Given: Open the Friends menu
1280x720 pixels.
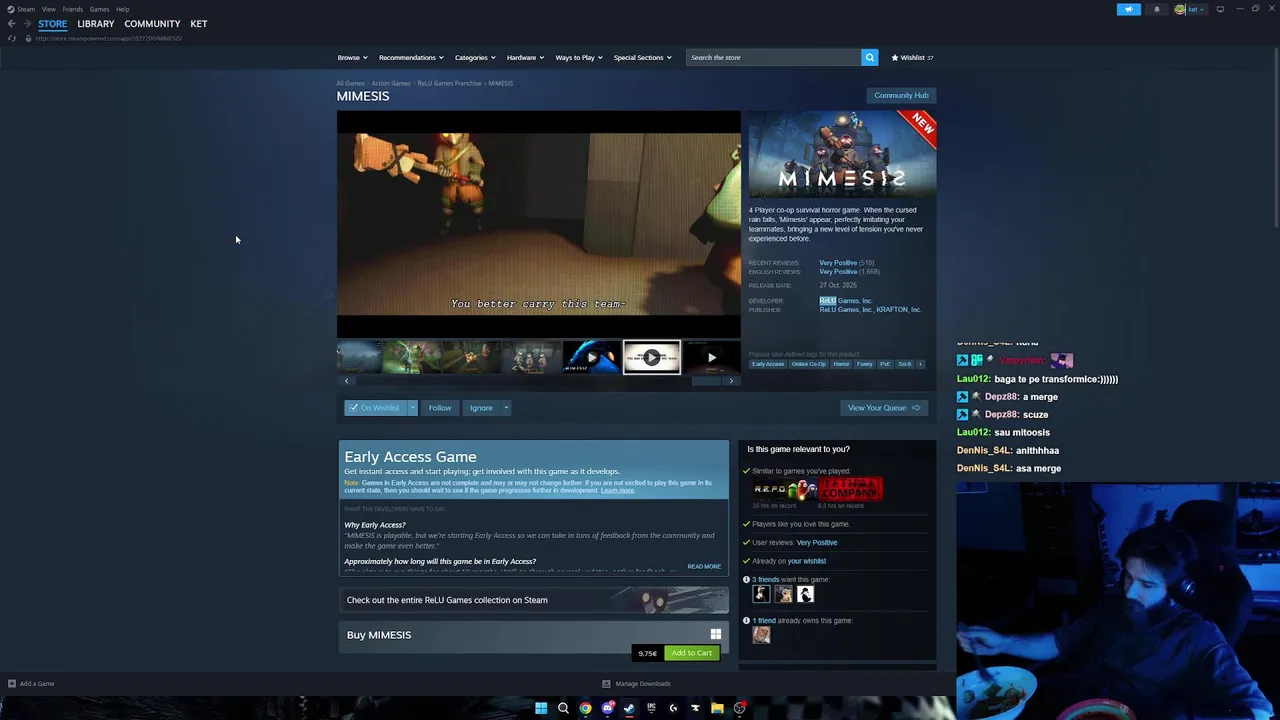Looking at the screenshot, I should pos(72,9).
